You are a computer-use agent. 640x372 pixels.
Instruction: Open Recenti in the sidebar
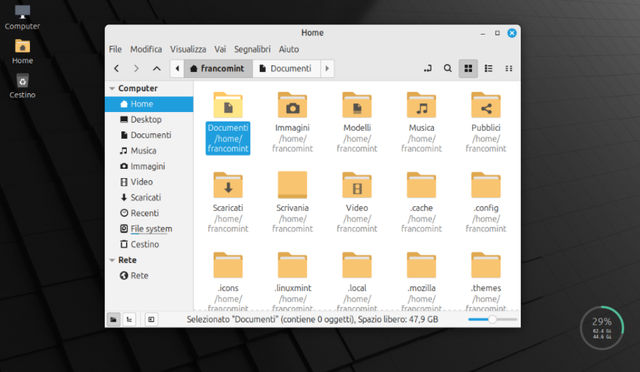pyautogui.click(x=149, y=213)
